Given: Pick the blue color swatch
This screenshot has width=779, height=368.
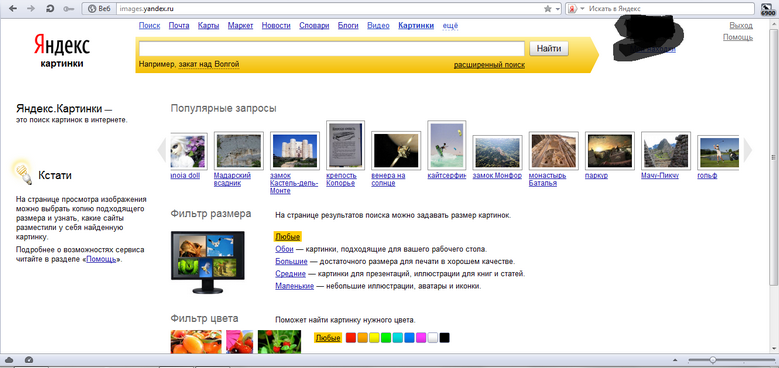Looking at the screenshot, I should pos(409,338).
